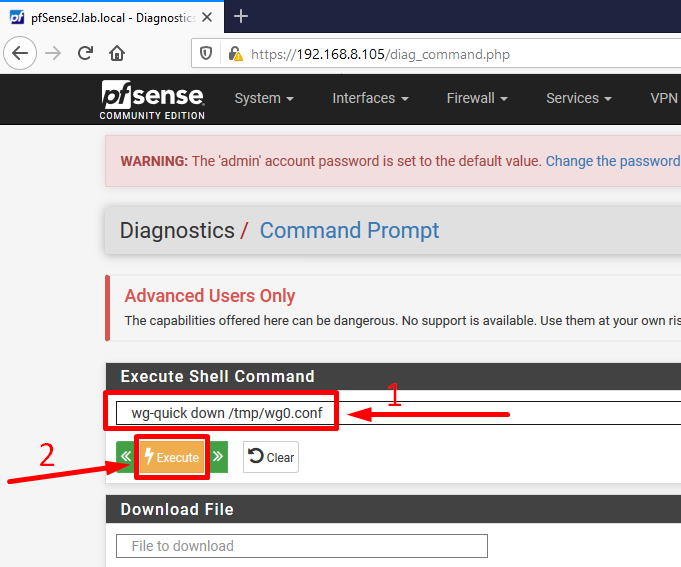The width and height of the screenshot is (681, 567).
Task: Expand the Firewall menu
Action: 477,99
